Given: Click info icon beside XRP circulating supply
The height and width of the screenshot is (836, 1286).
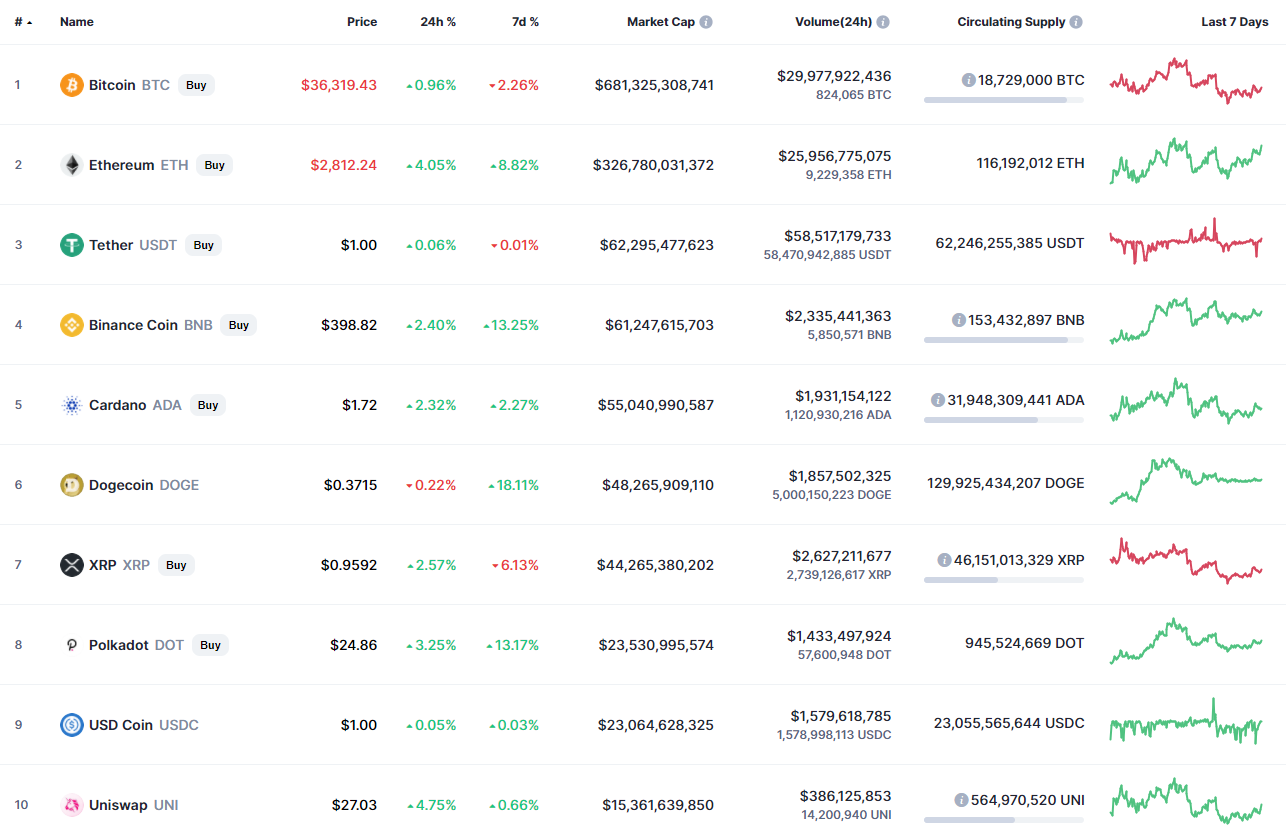Looking at the screenshot, I should pos(944,560).
